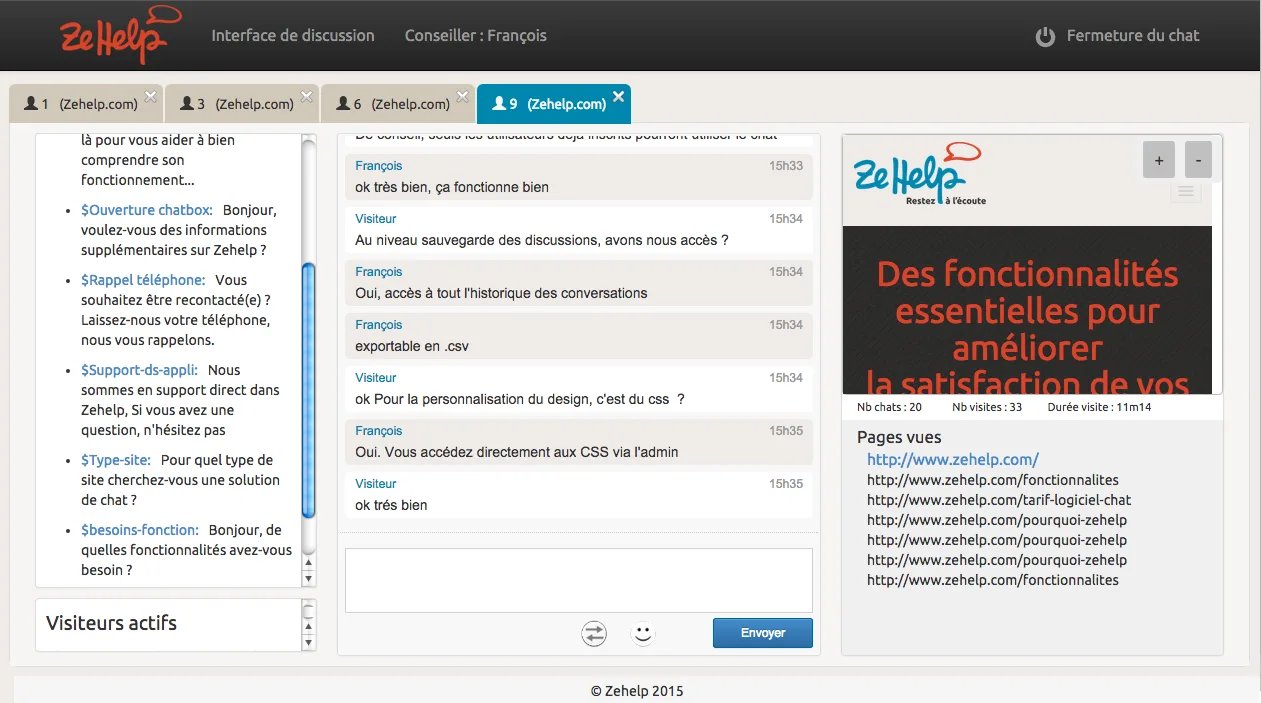Click the power icon beside Fermeture du chat
This screenshot has height=703, width=1261.
(1045, 37)
